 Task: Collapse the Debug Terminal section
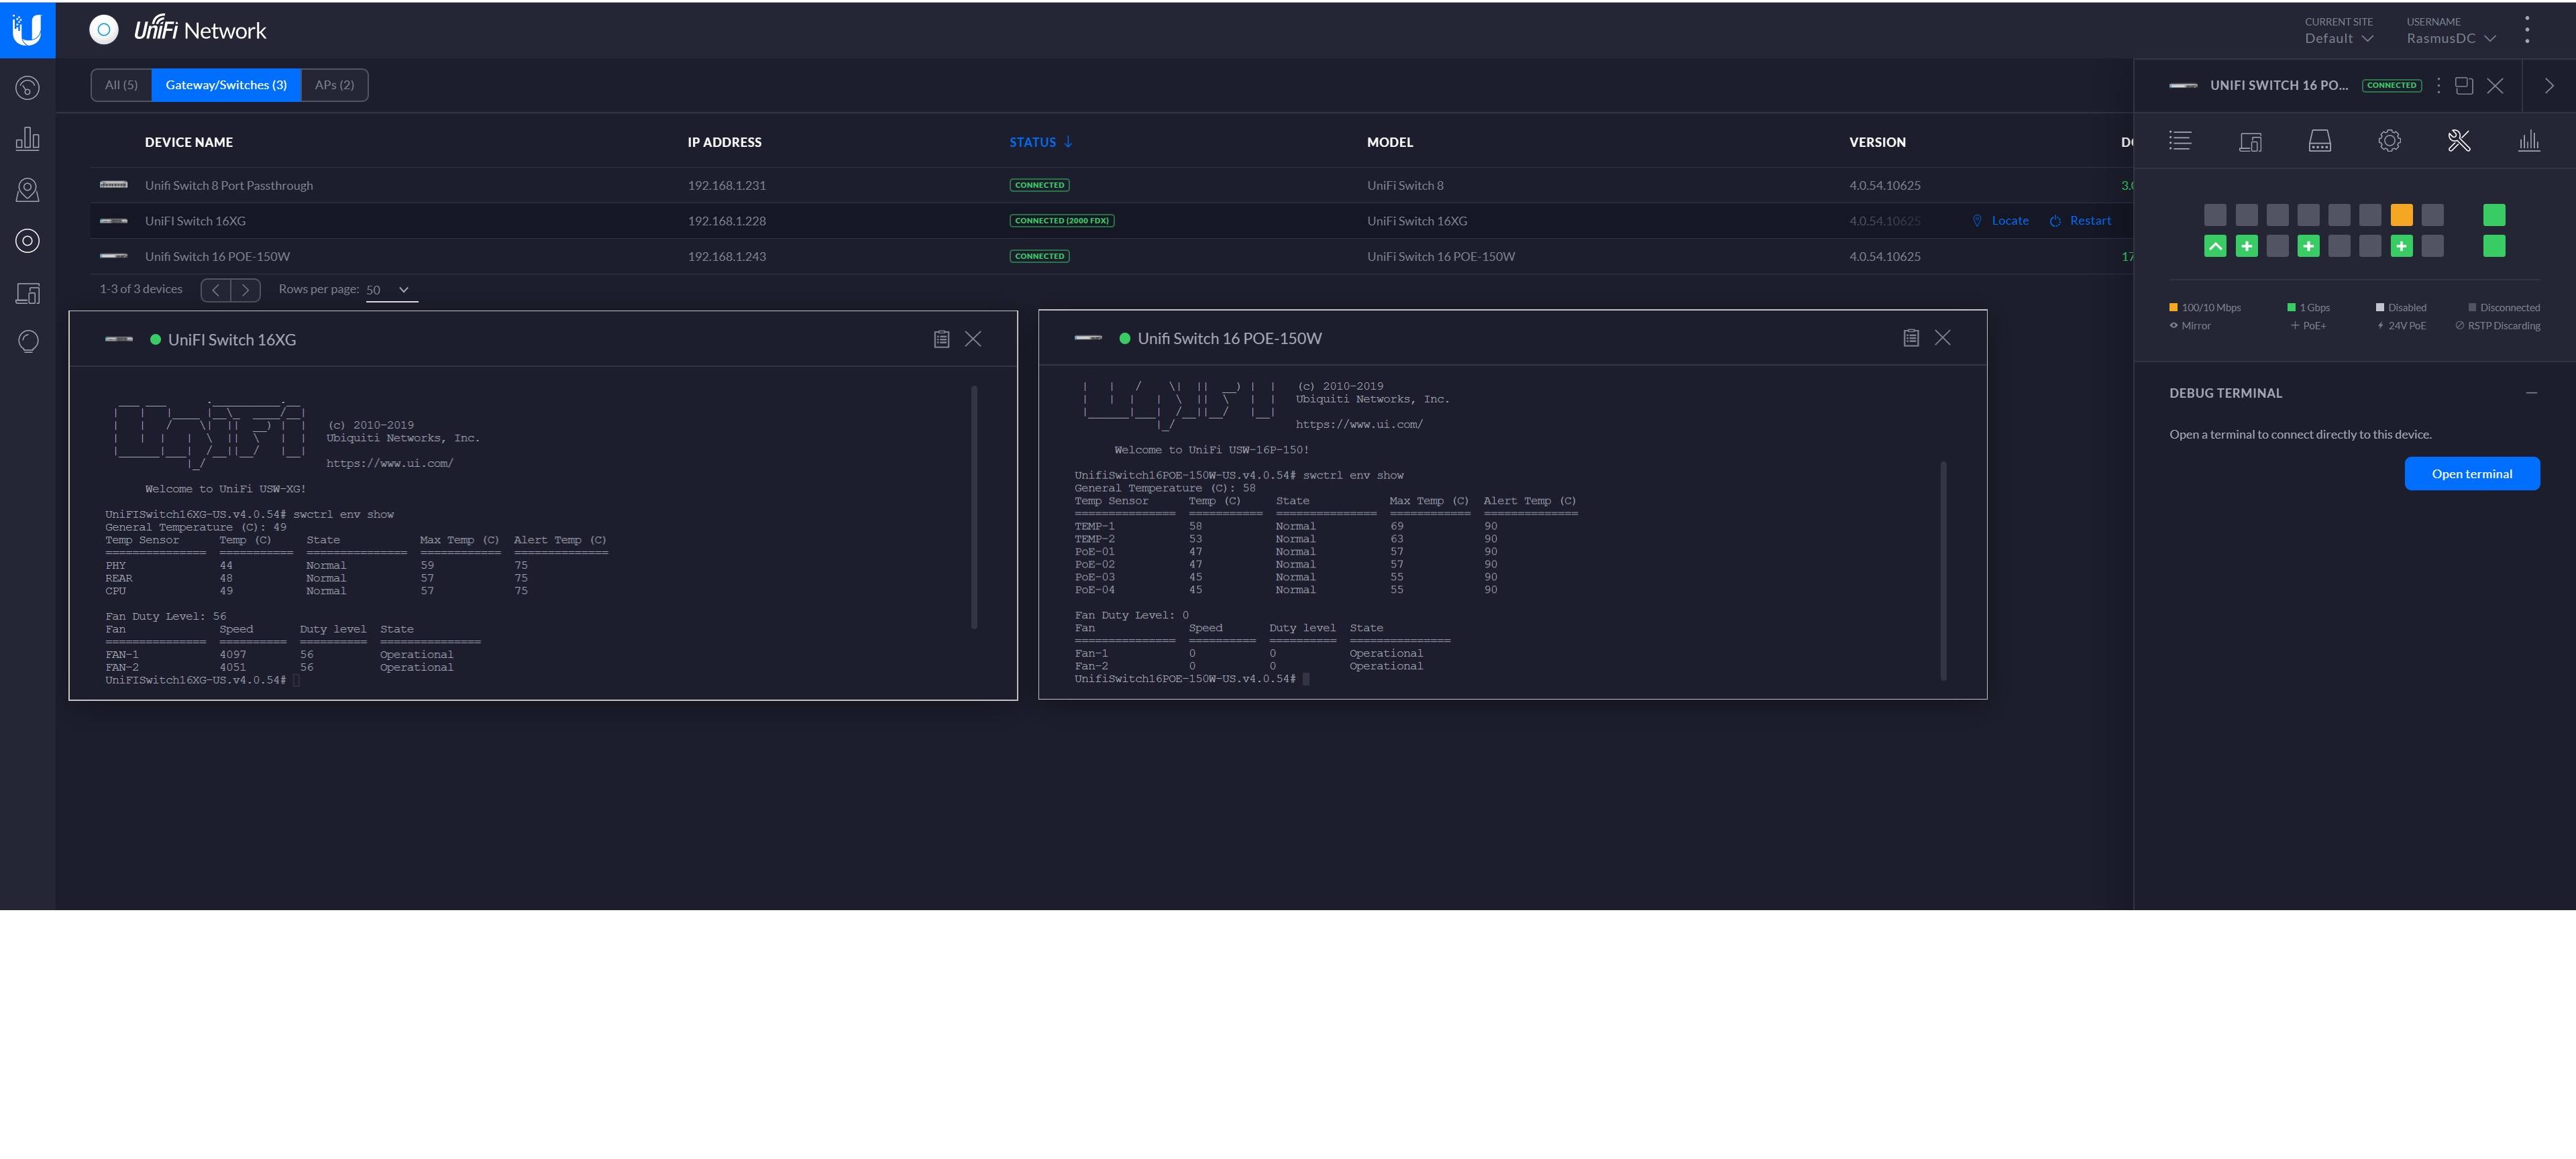(2531, 393)
